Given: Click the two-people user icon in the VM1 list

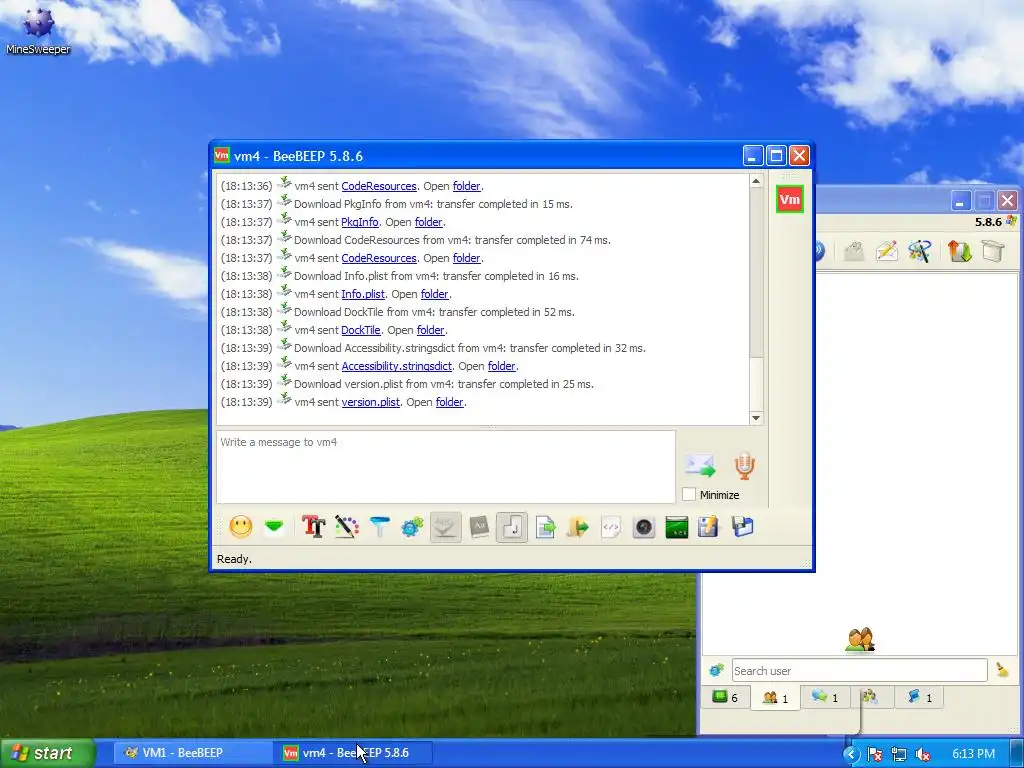Looking at the screenshot, I should click(859, 640).
